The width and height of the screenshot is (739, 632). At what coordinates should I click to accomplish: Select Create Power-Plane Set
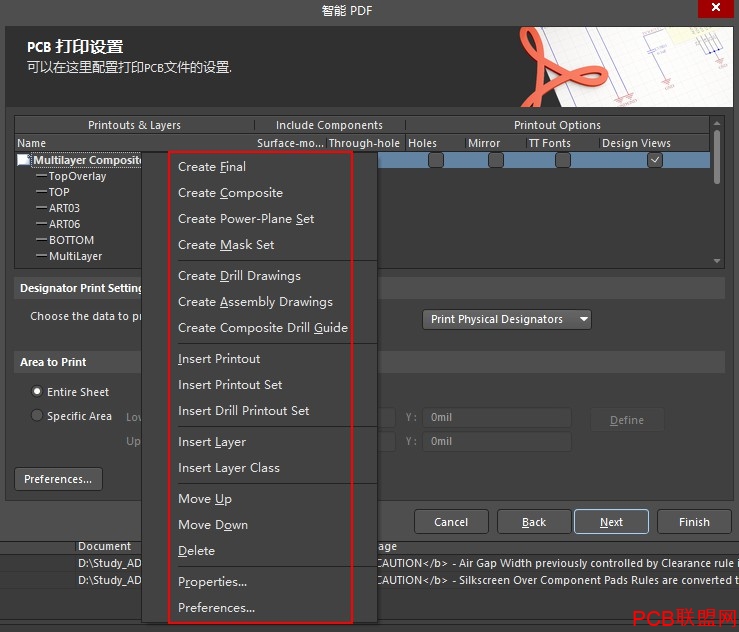246,219
